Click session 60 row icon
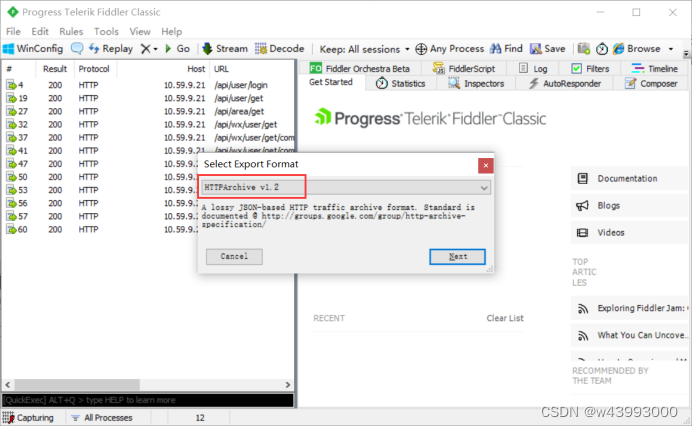The height and width of the screenshot is (427, 693). 11,229
